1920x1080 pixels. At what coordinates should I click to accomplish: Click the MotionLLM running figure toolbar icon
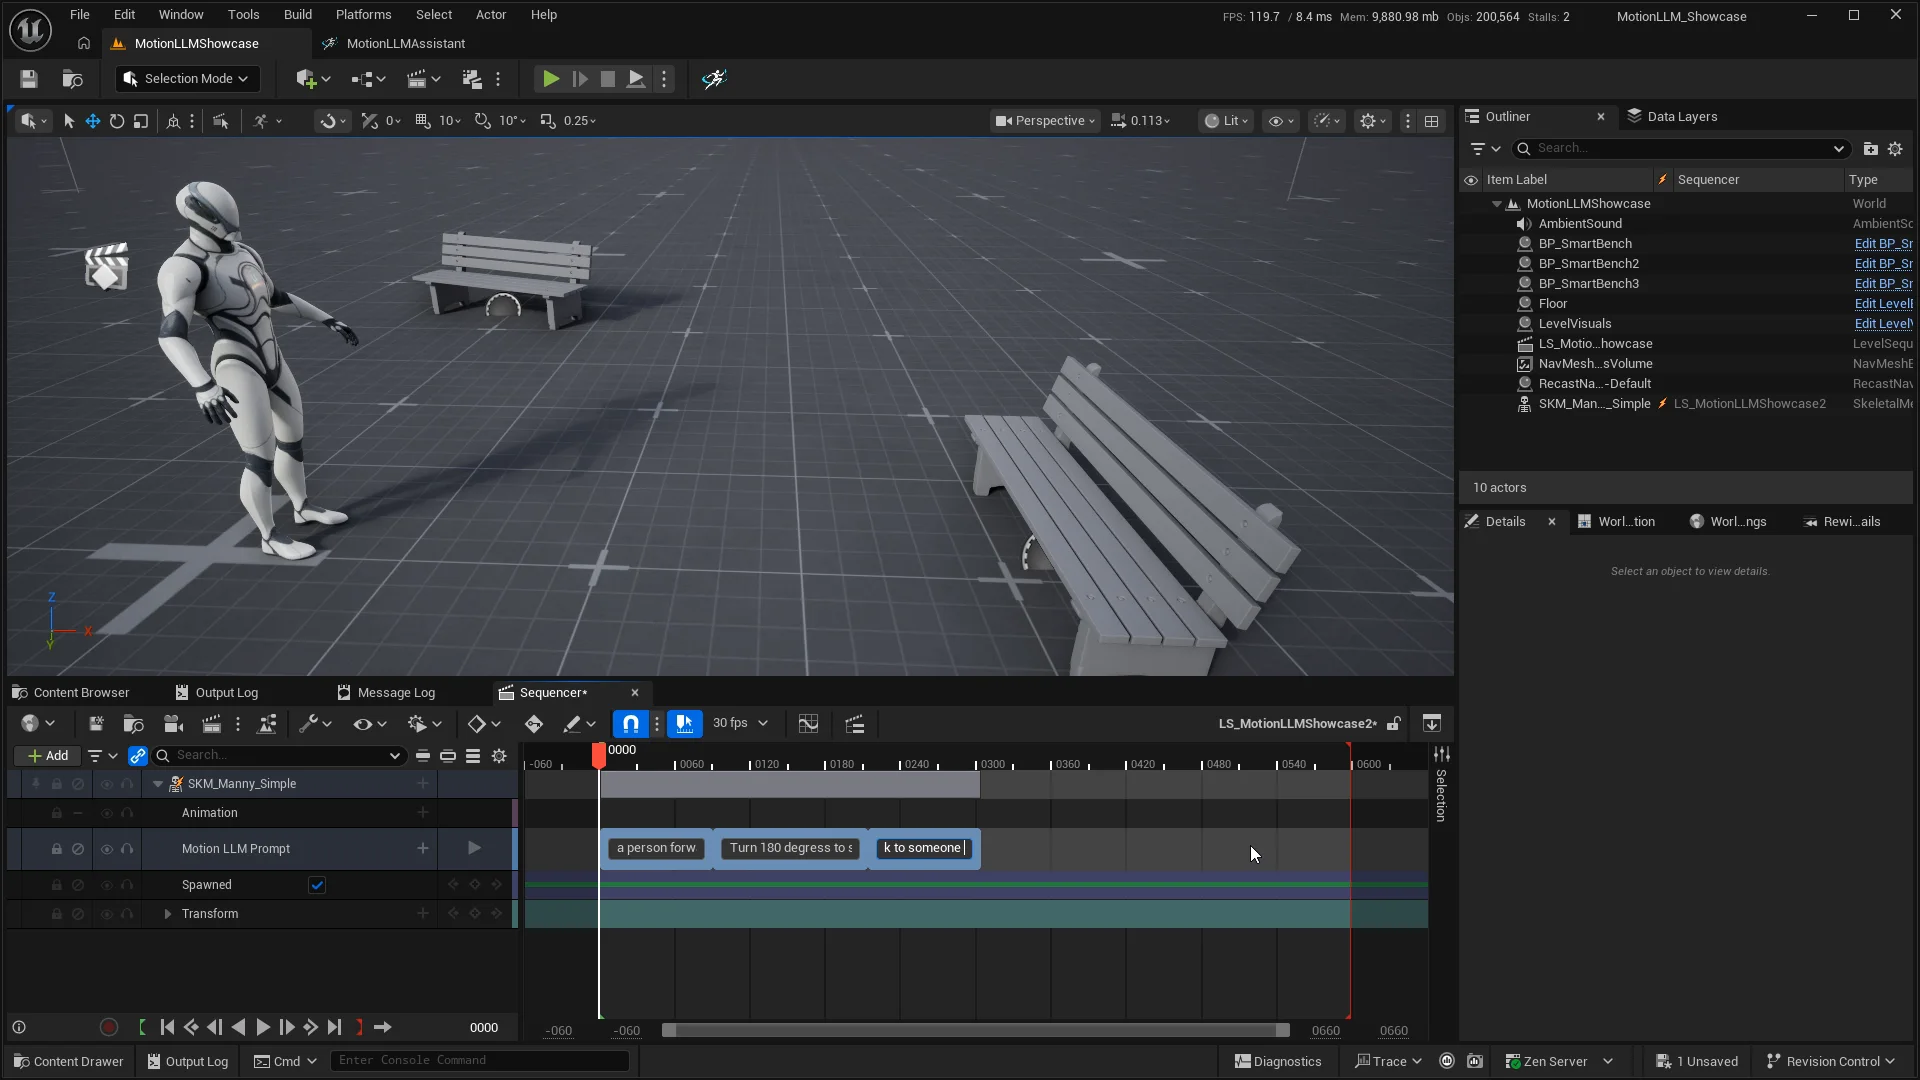point(713,79)
